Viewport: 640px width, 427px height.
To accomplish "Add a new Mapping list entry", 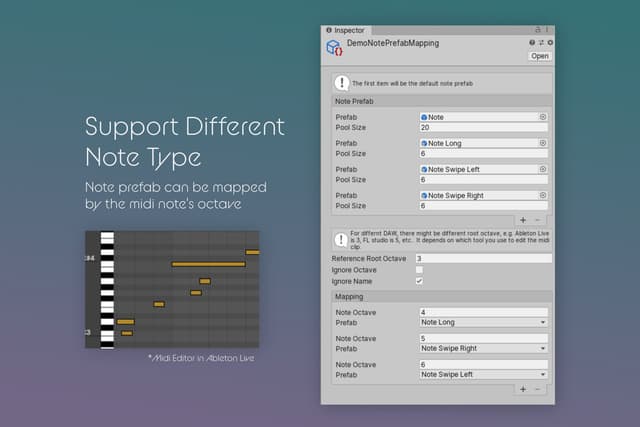I will [x=523, y=389].
